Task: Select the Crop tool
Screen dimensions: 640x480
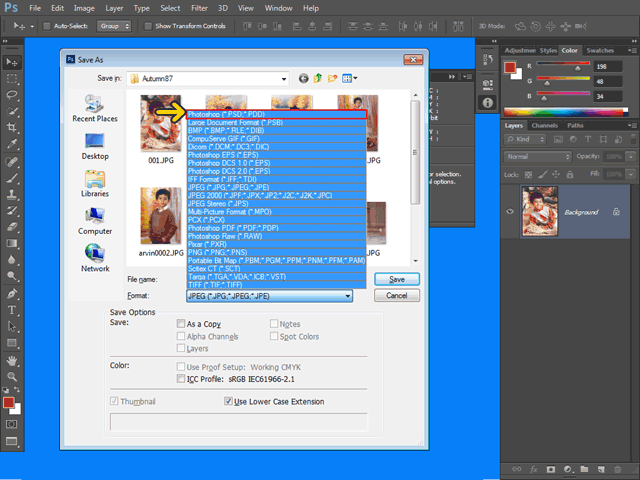Action: point(12,128)
